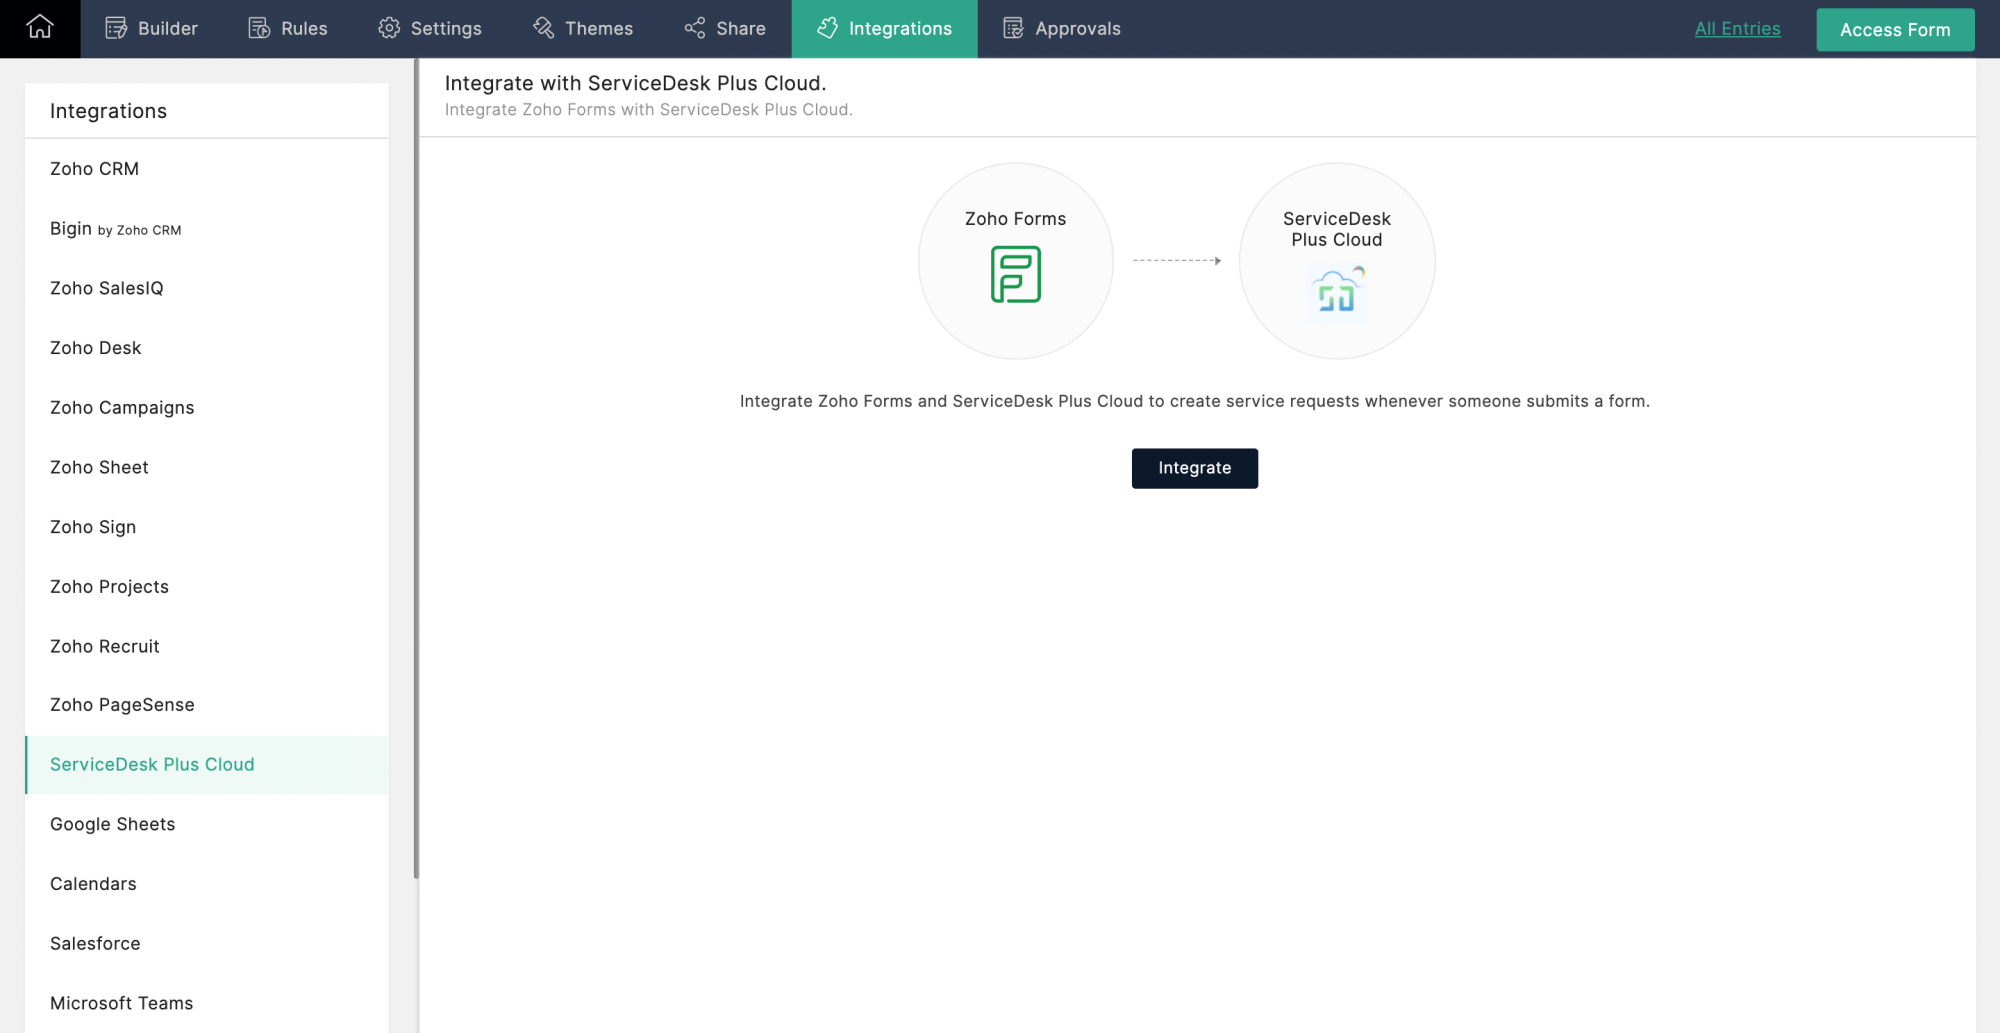2000x1033 pixels.
Task: Select Zoho Campaigns integration
Action: [207, 408]
